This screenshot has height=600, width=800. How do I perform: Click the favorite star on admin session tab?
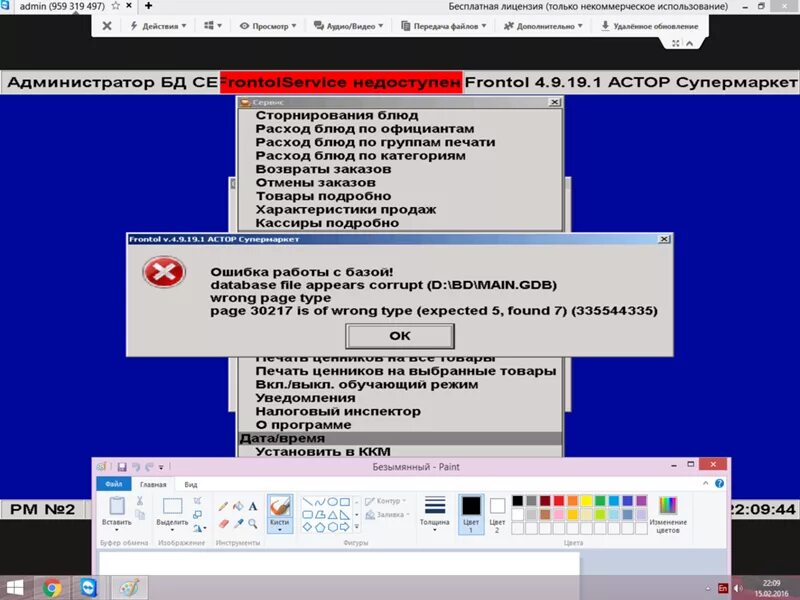click(115, 6)
